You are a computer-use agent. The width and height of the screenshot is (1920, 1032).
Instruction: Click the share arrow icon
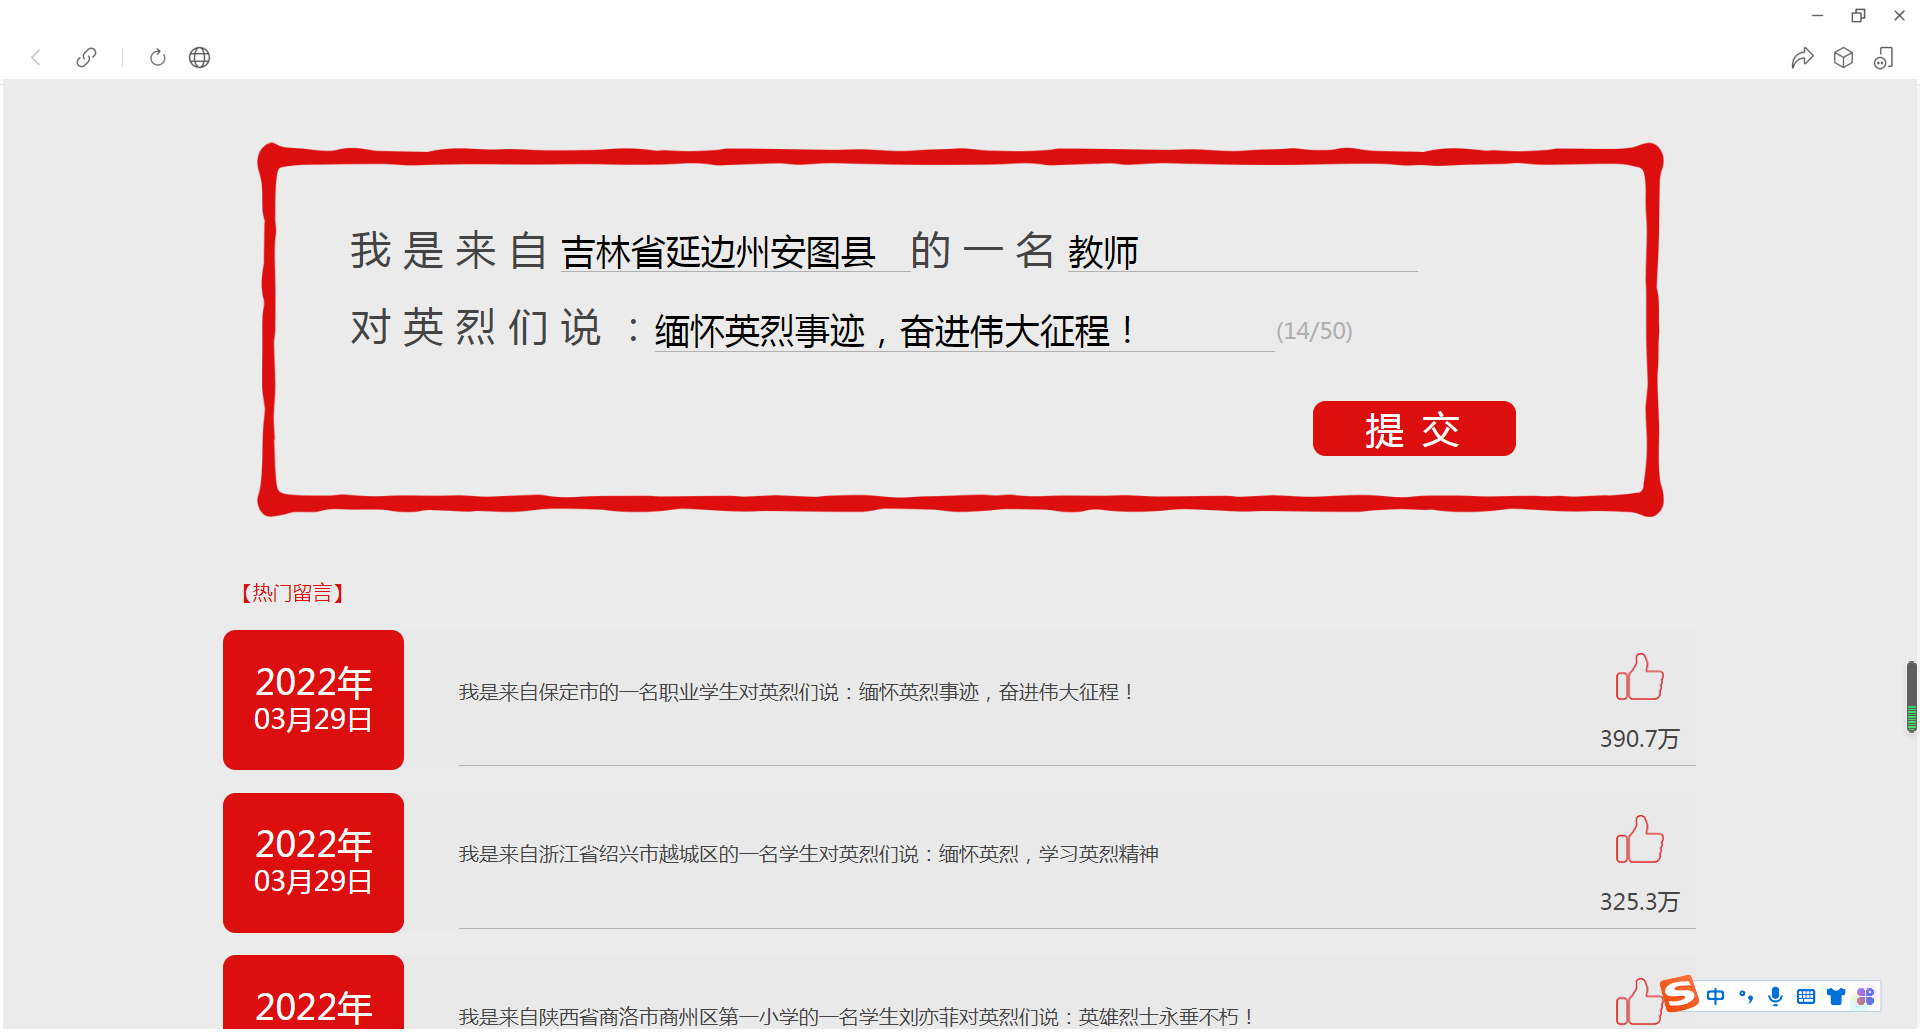pos(1802,58)
